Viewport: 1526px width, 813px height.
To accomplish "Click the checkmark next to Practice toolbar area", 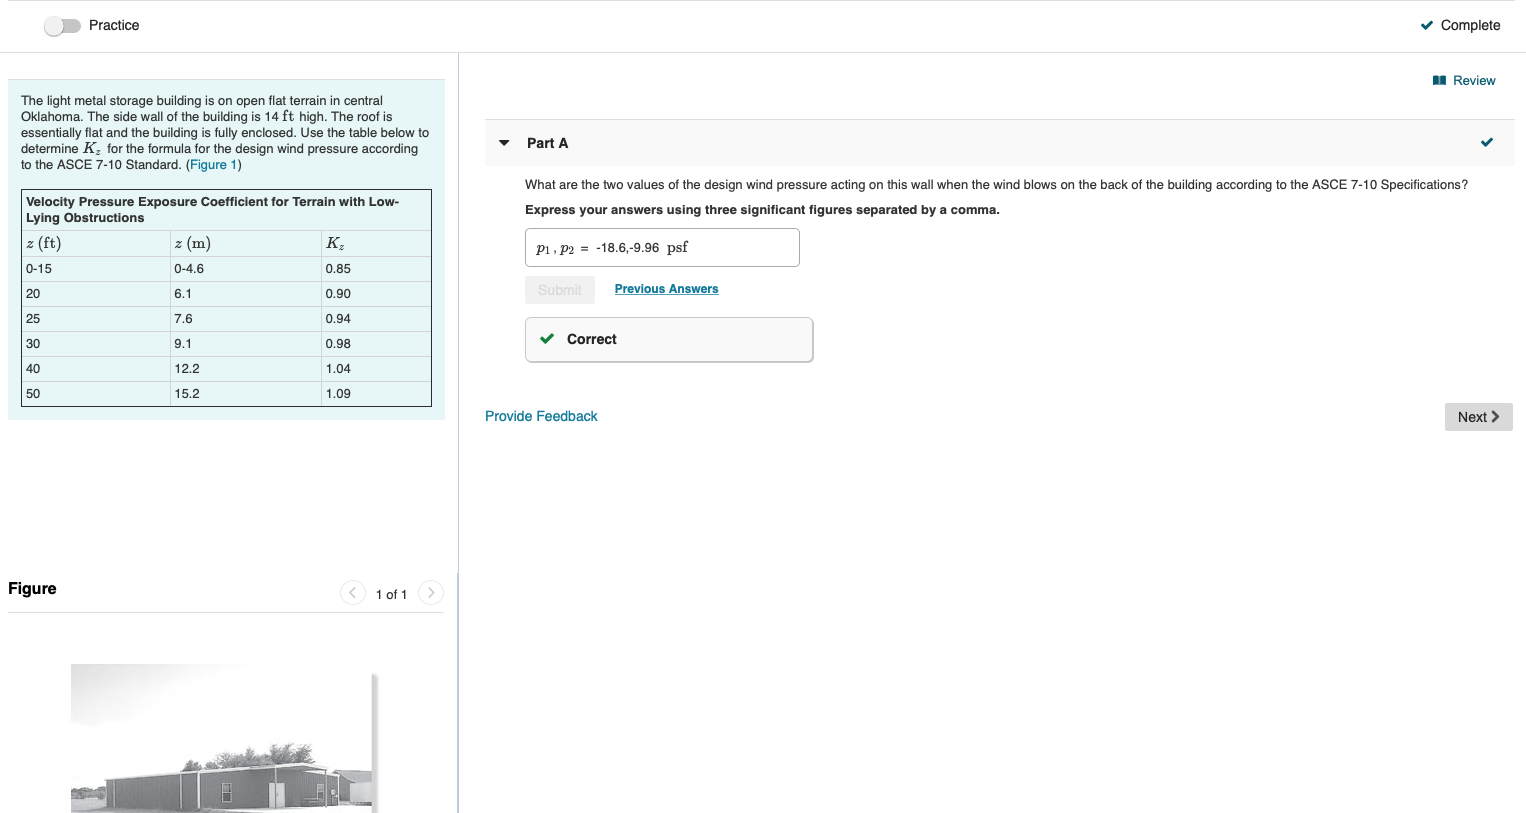I will [1427, 25].
